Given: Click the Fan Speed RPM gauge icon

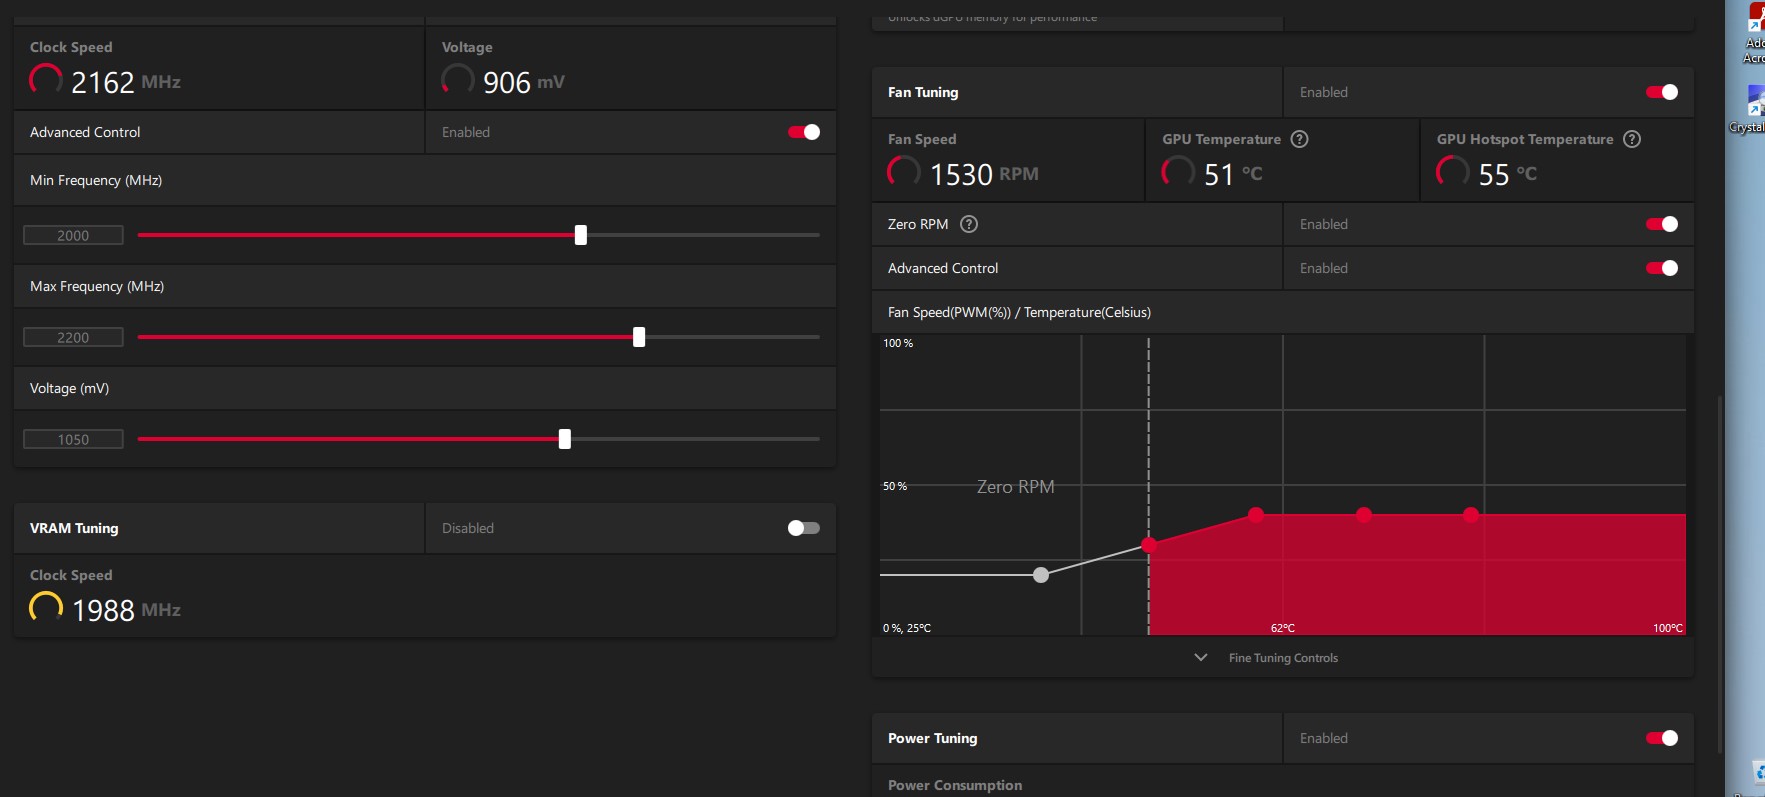Looking at the screenshot, I should pyautogui.click(x=903, y=172).
